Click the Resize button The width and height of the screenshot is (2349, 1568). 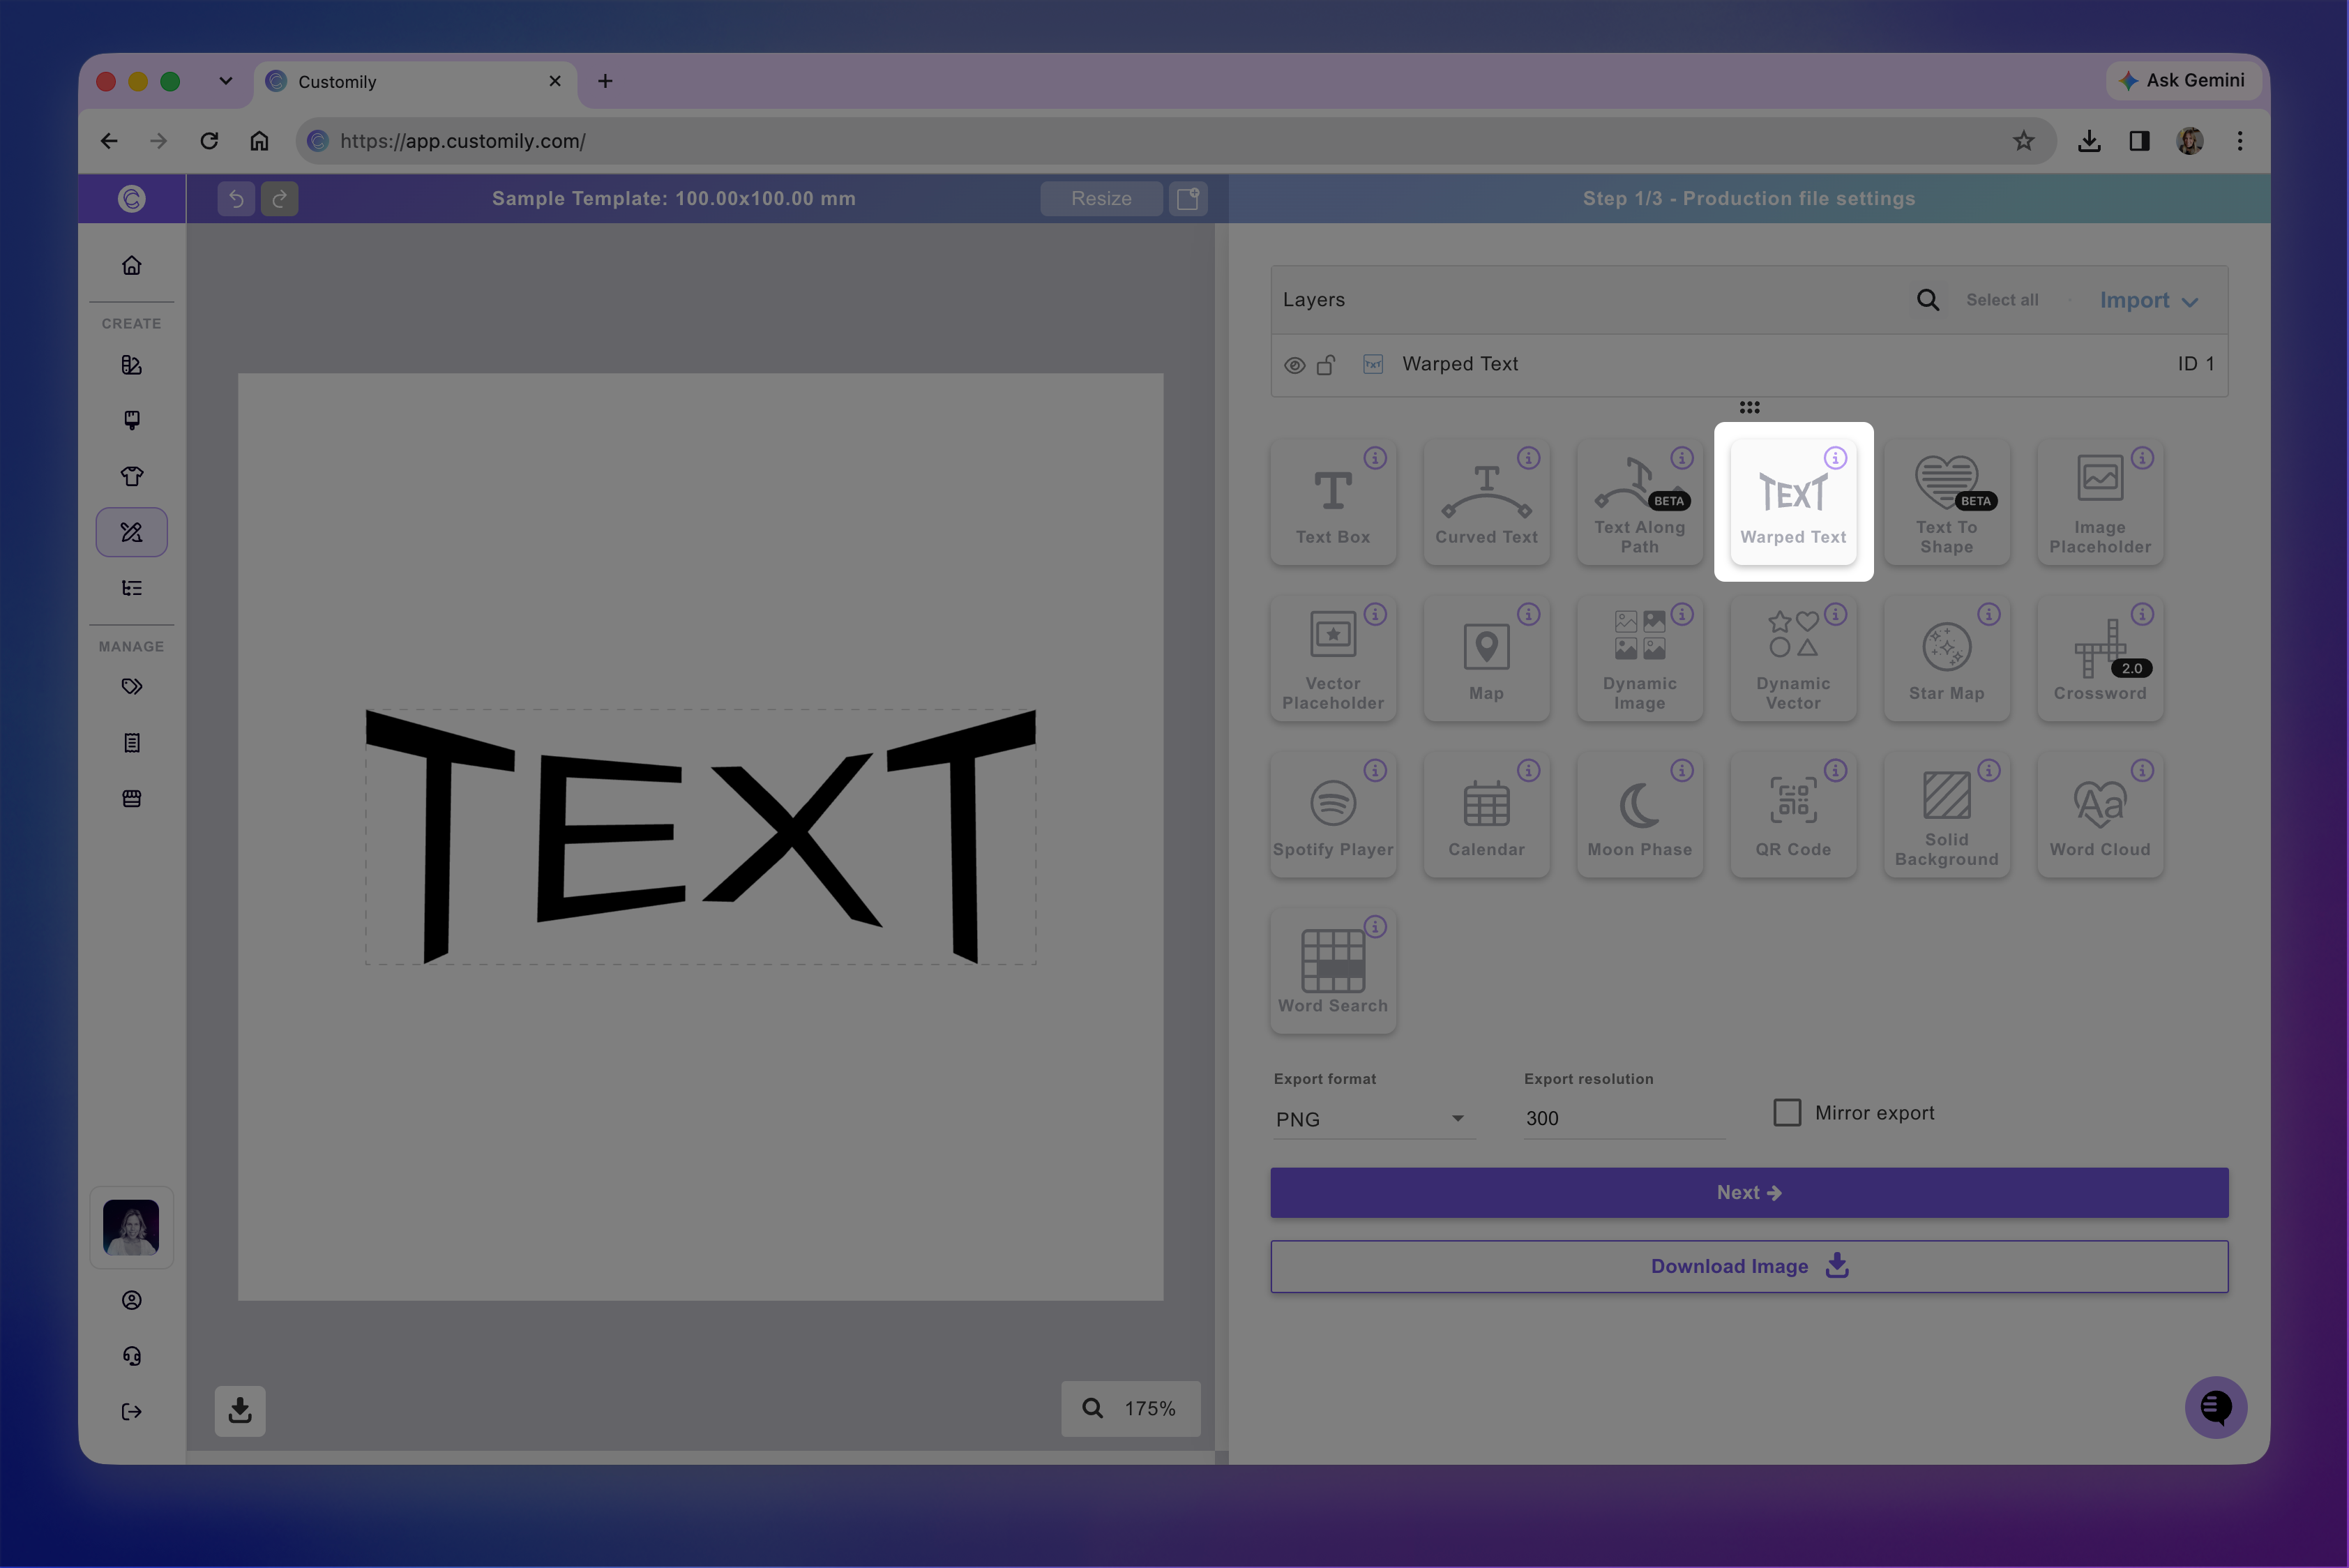1101,198
